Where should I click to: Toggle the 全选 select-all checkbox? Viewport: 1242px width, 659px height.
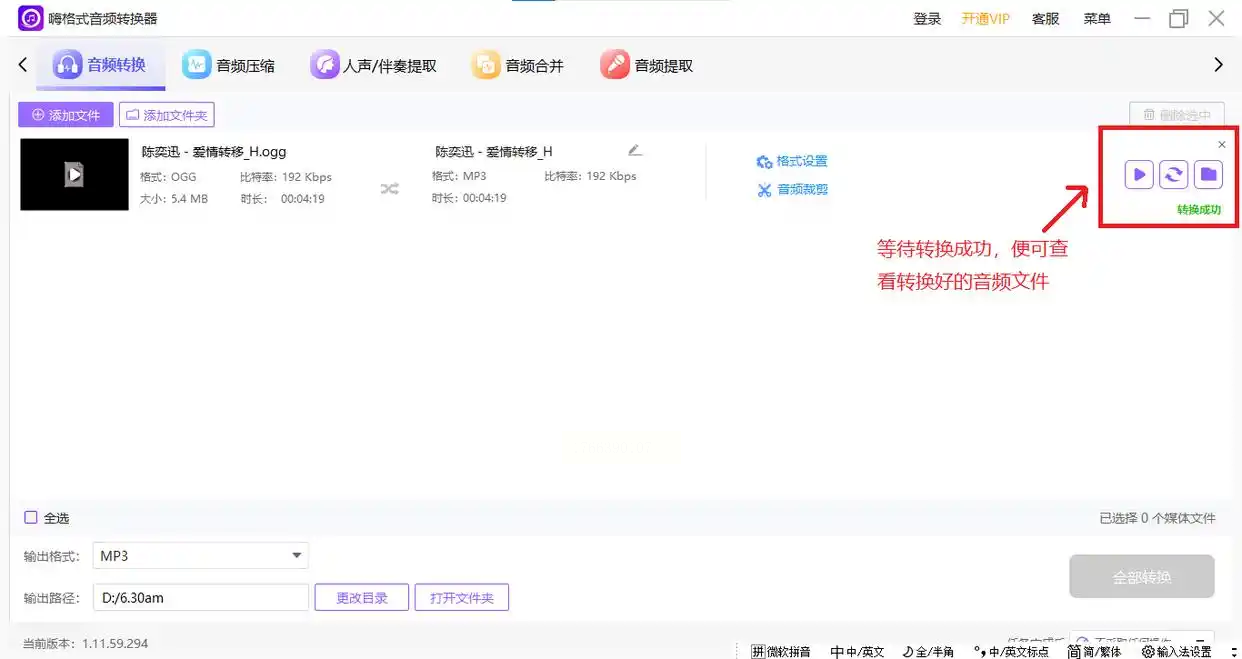point(31,518)
